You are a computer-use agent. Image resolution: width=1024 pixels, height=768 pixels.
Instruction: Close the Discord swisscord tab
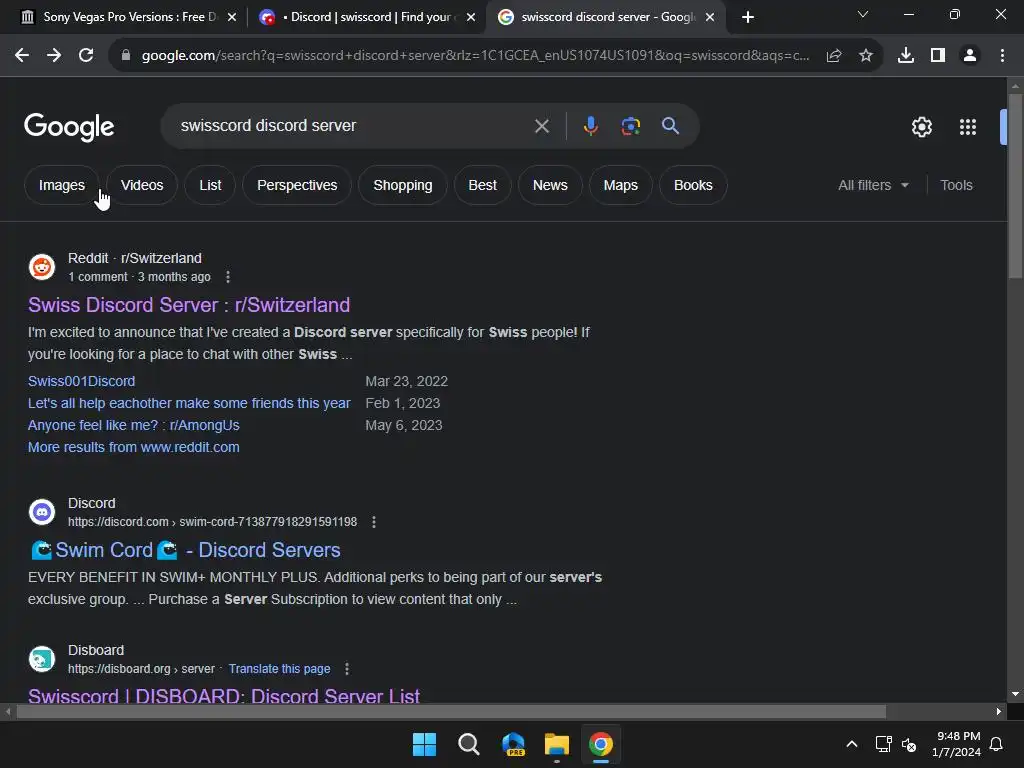471,18
